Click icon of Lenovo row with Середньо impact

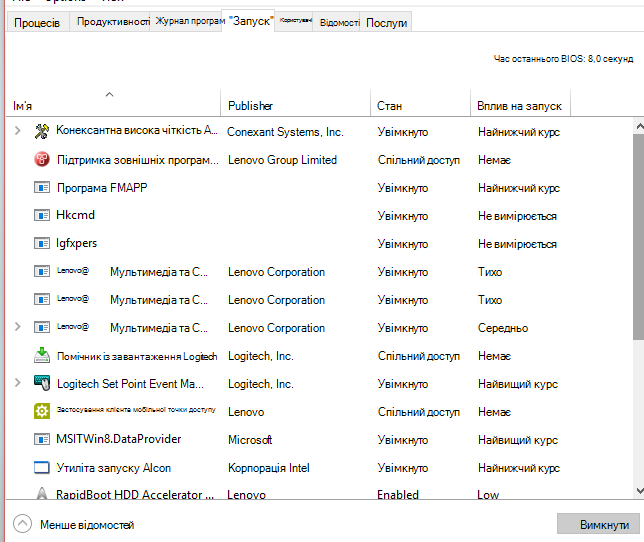41,327
